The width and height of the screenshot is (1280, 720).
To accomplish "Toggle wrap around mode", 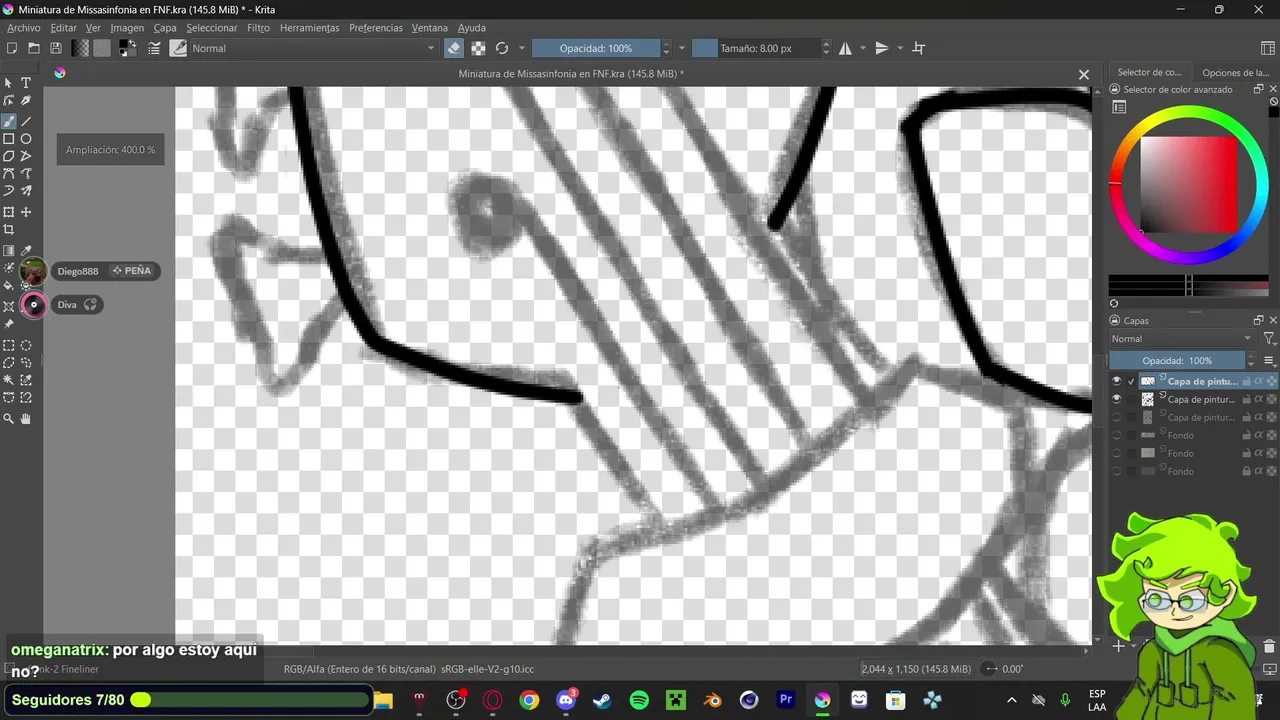I will (x=919, y=48).
